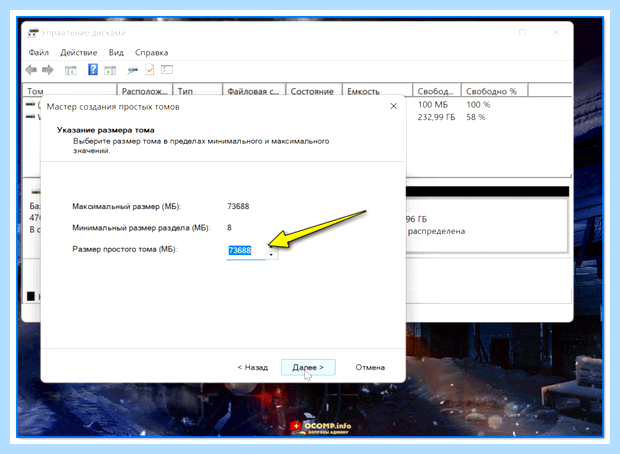Screen dimensions: 620x454
Task: Open the Действие menu
Action: tap(79, 53)
